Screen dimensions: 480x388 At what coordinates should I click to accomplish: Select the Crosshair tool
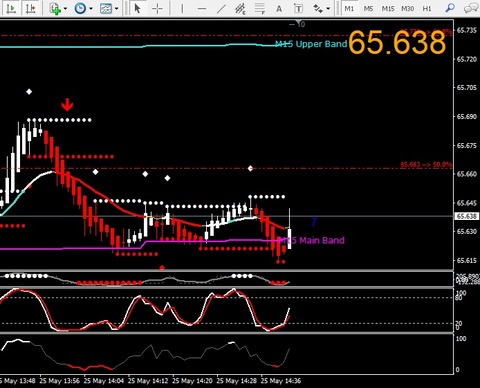pyautogui.click(x=157, y=8)
